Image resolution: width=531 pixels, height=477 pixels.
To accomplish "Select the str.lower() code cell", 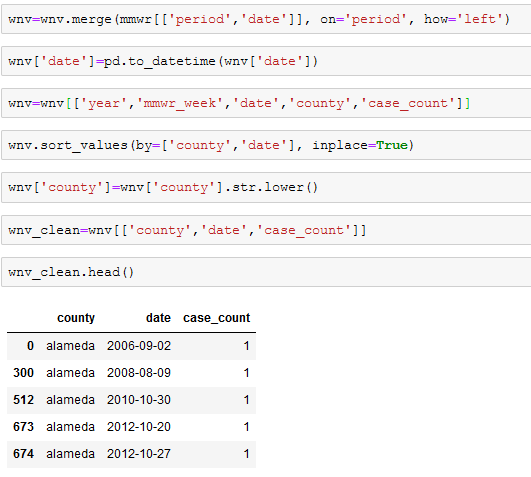I will point(266,188).
